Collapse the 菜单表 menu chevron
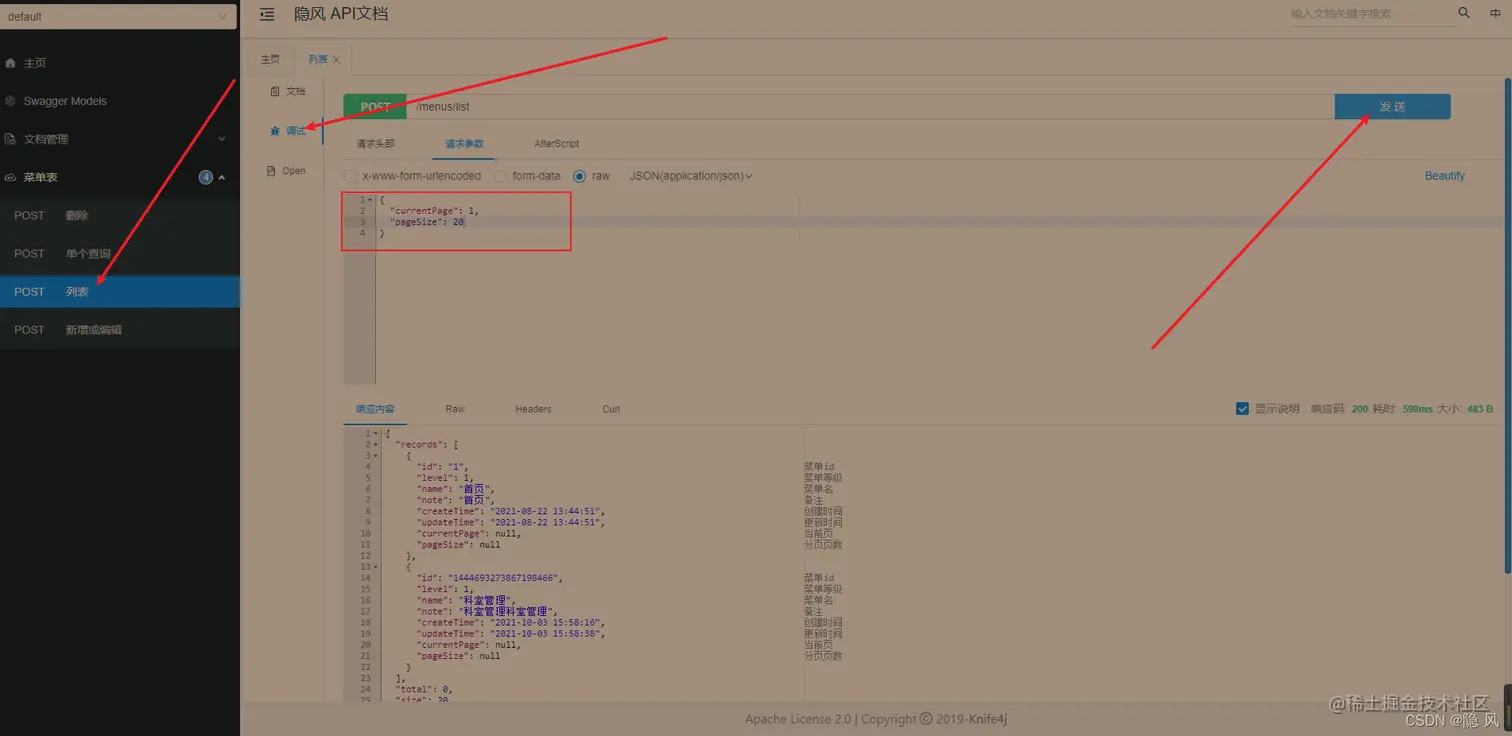Image resolution: width=1512 pixels, height=736 pixels. click(x=222, y=177)
